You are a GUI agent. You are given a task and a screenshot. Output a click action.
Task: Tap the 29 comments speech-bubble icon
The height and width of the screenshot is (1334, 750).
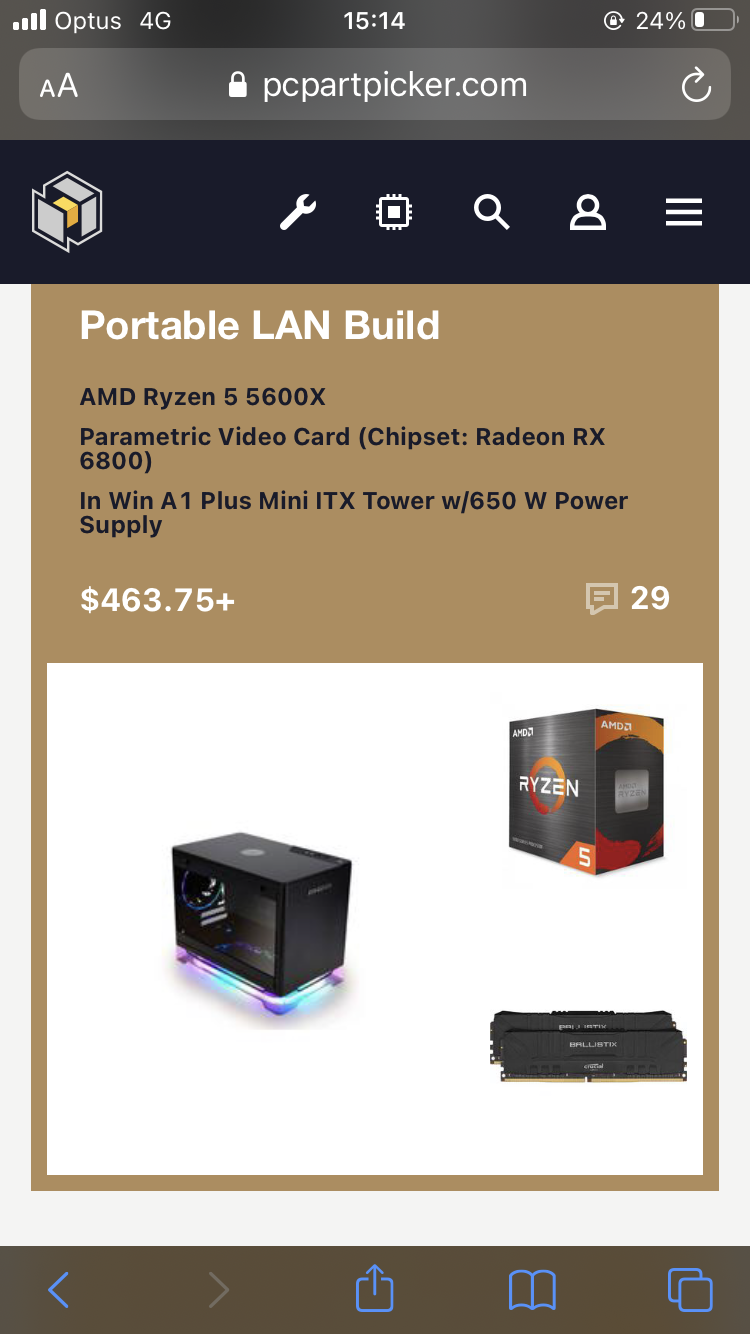pyautogui.click(x=601, y=599)
